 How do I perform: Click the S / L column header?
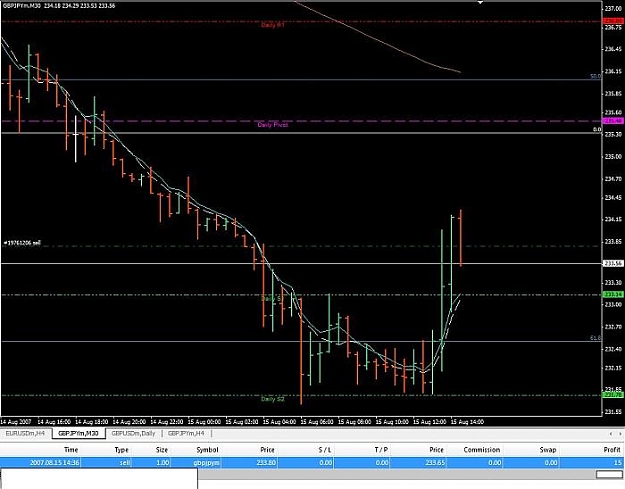(x=325, y=450)
